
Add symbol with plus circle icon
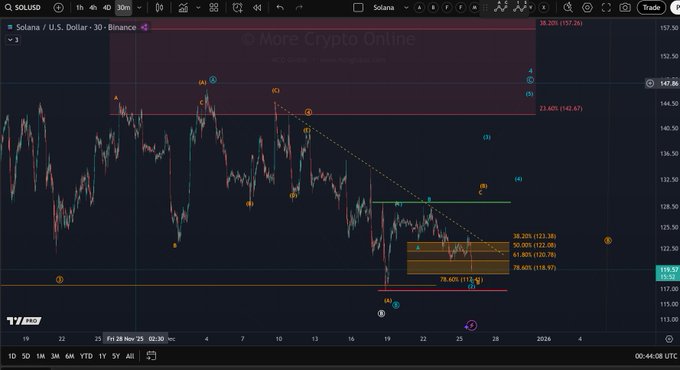pos(59,8)
